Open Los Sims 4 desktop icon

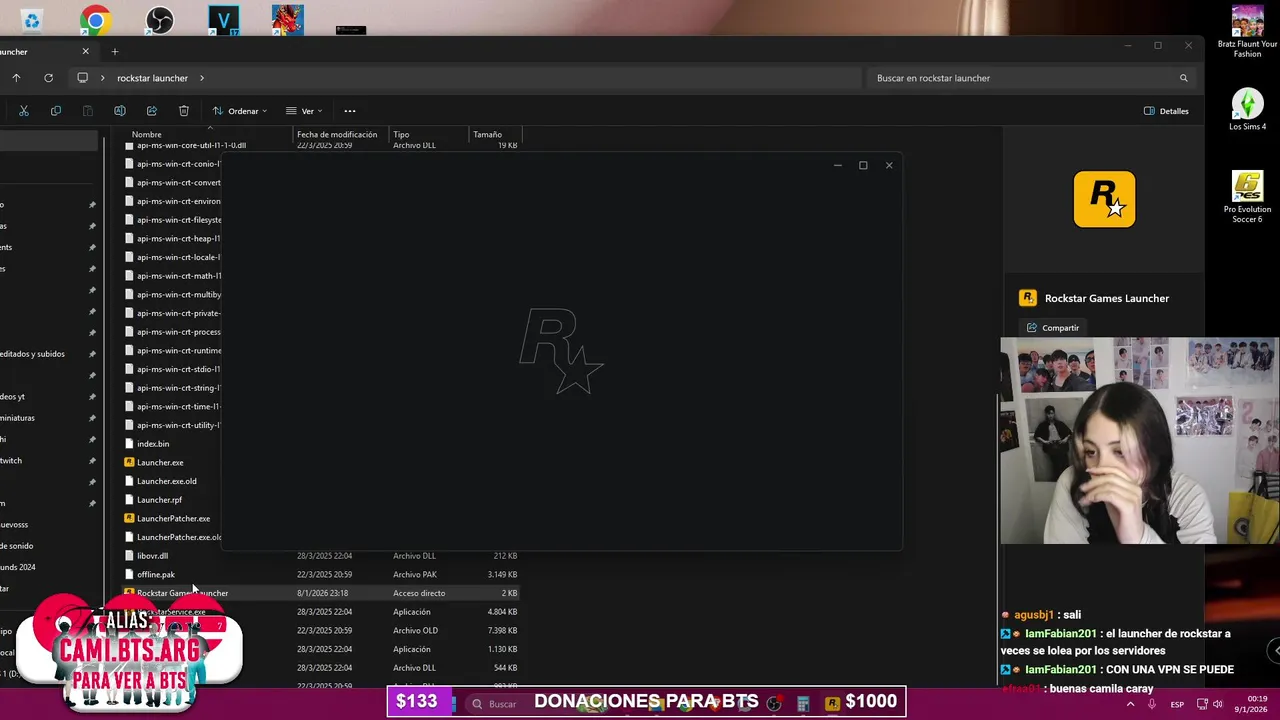[x=1247, y=110]
